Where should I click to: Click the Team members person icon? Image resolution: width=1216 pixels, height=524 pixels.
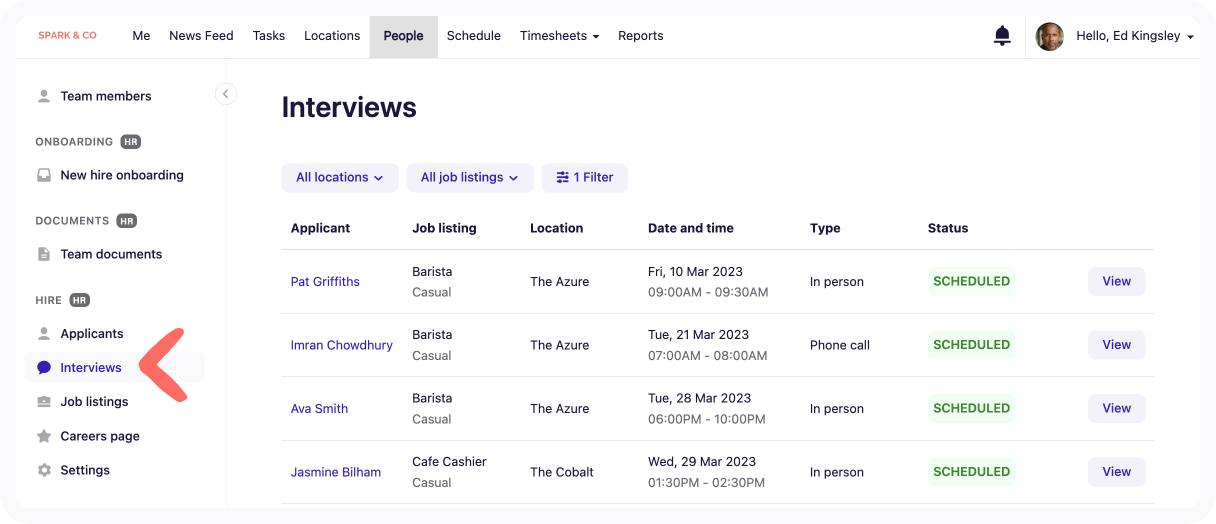[44, 96]
